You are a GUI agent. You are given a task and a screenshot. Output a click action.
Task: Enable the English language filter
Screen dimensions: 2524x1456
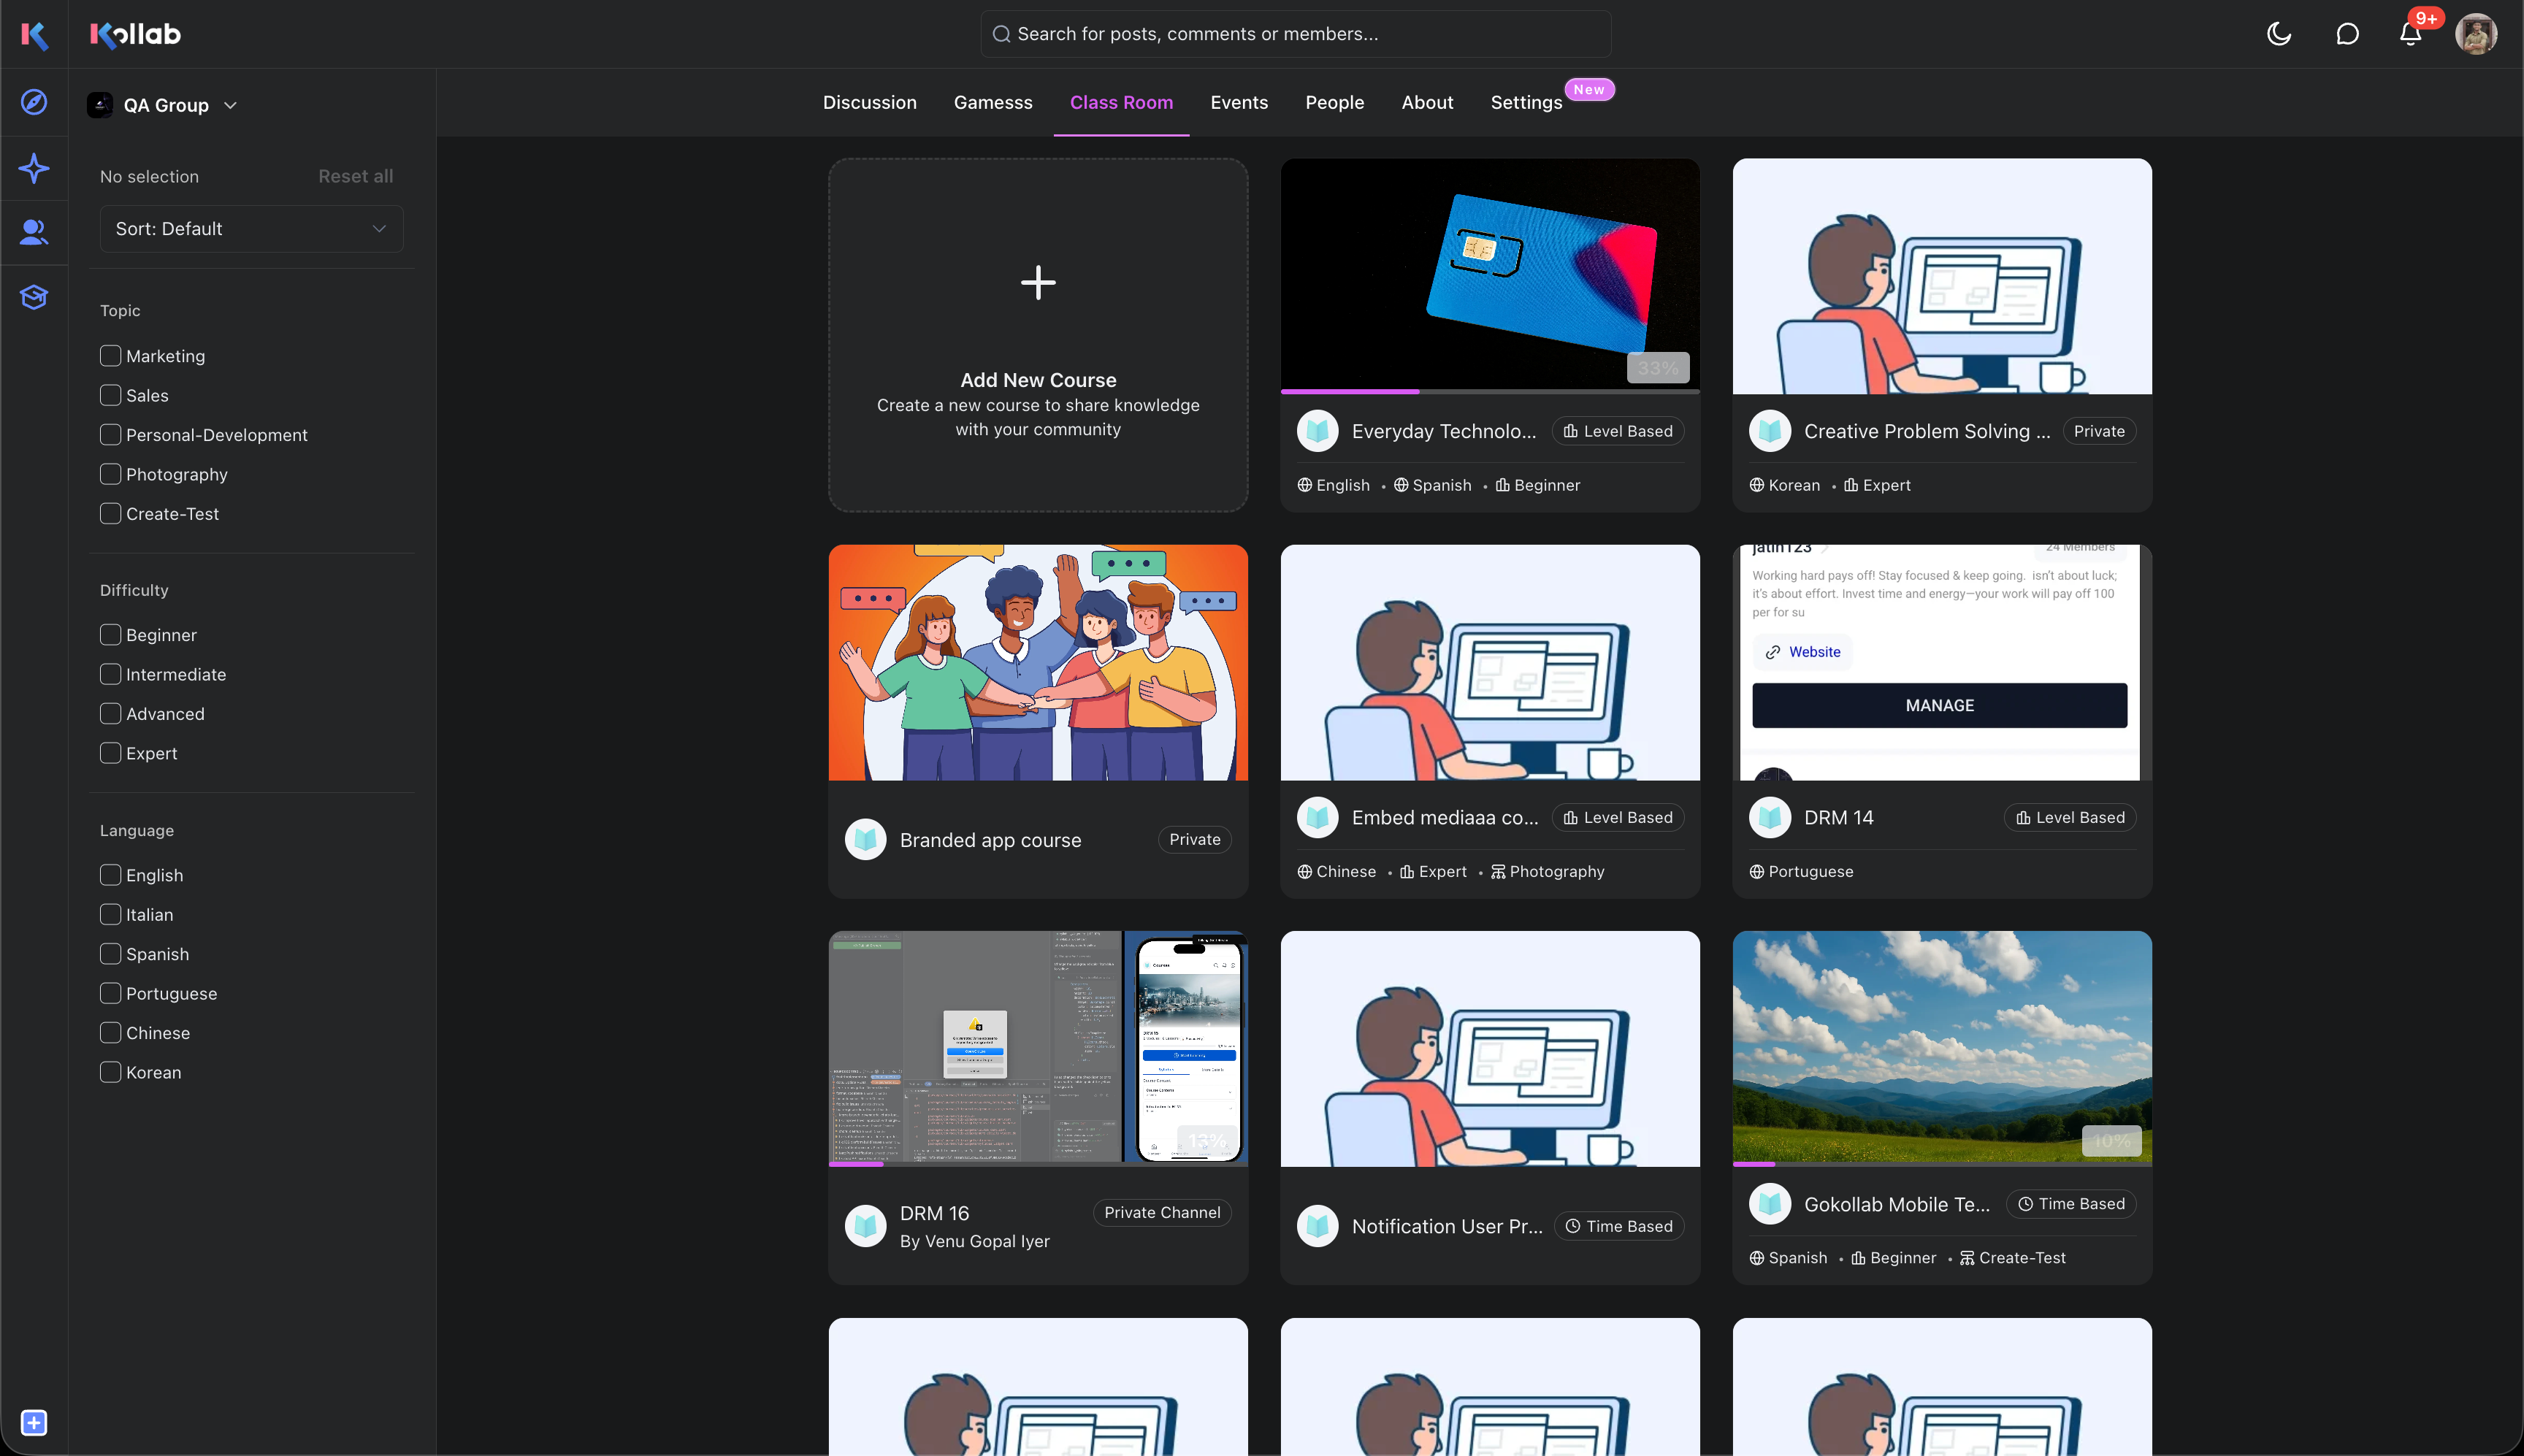[110, 875]
